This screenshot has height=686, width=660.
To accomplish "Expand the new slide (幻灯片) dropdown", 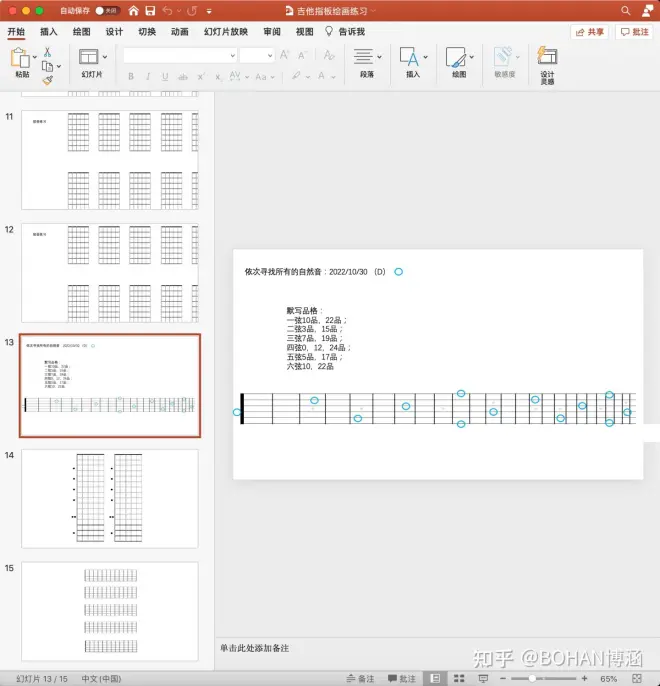I will point(90,74).
